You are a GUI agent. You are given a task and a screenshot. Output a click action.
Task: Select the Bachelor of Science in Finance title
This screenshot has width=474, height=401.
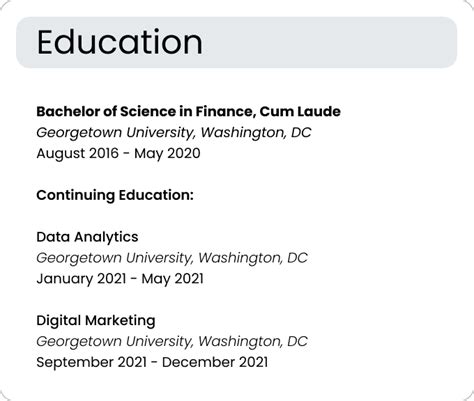pyautogui.click(x=188, y=111)
